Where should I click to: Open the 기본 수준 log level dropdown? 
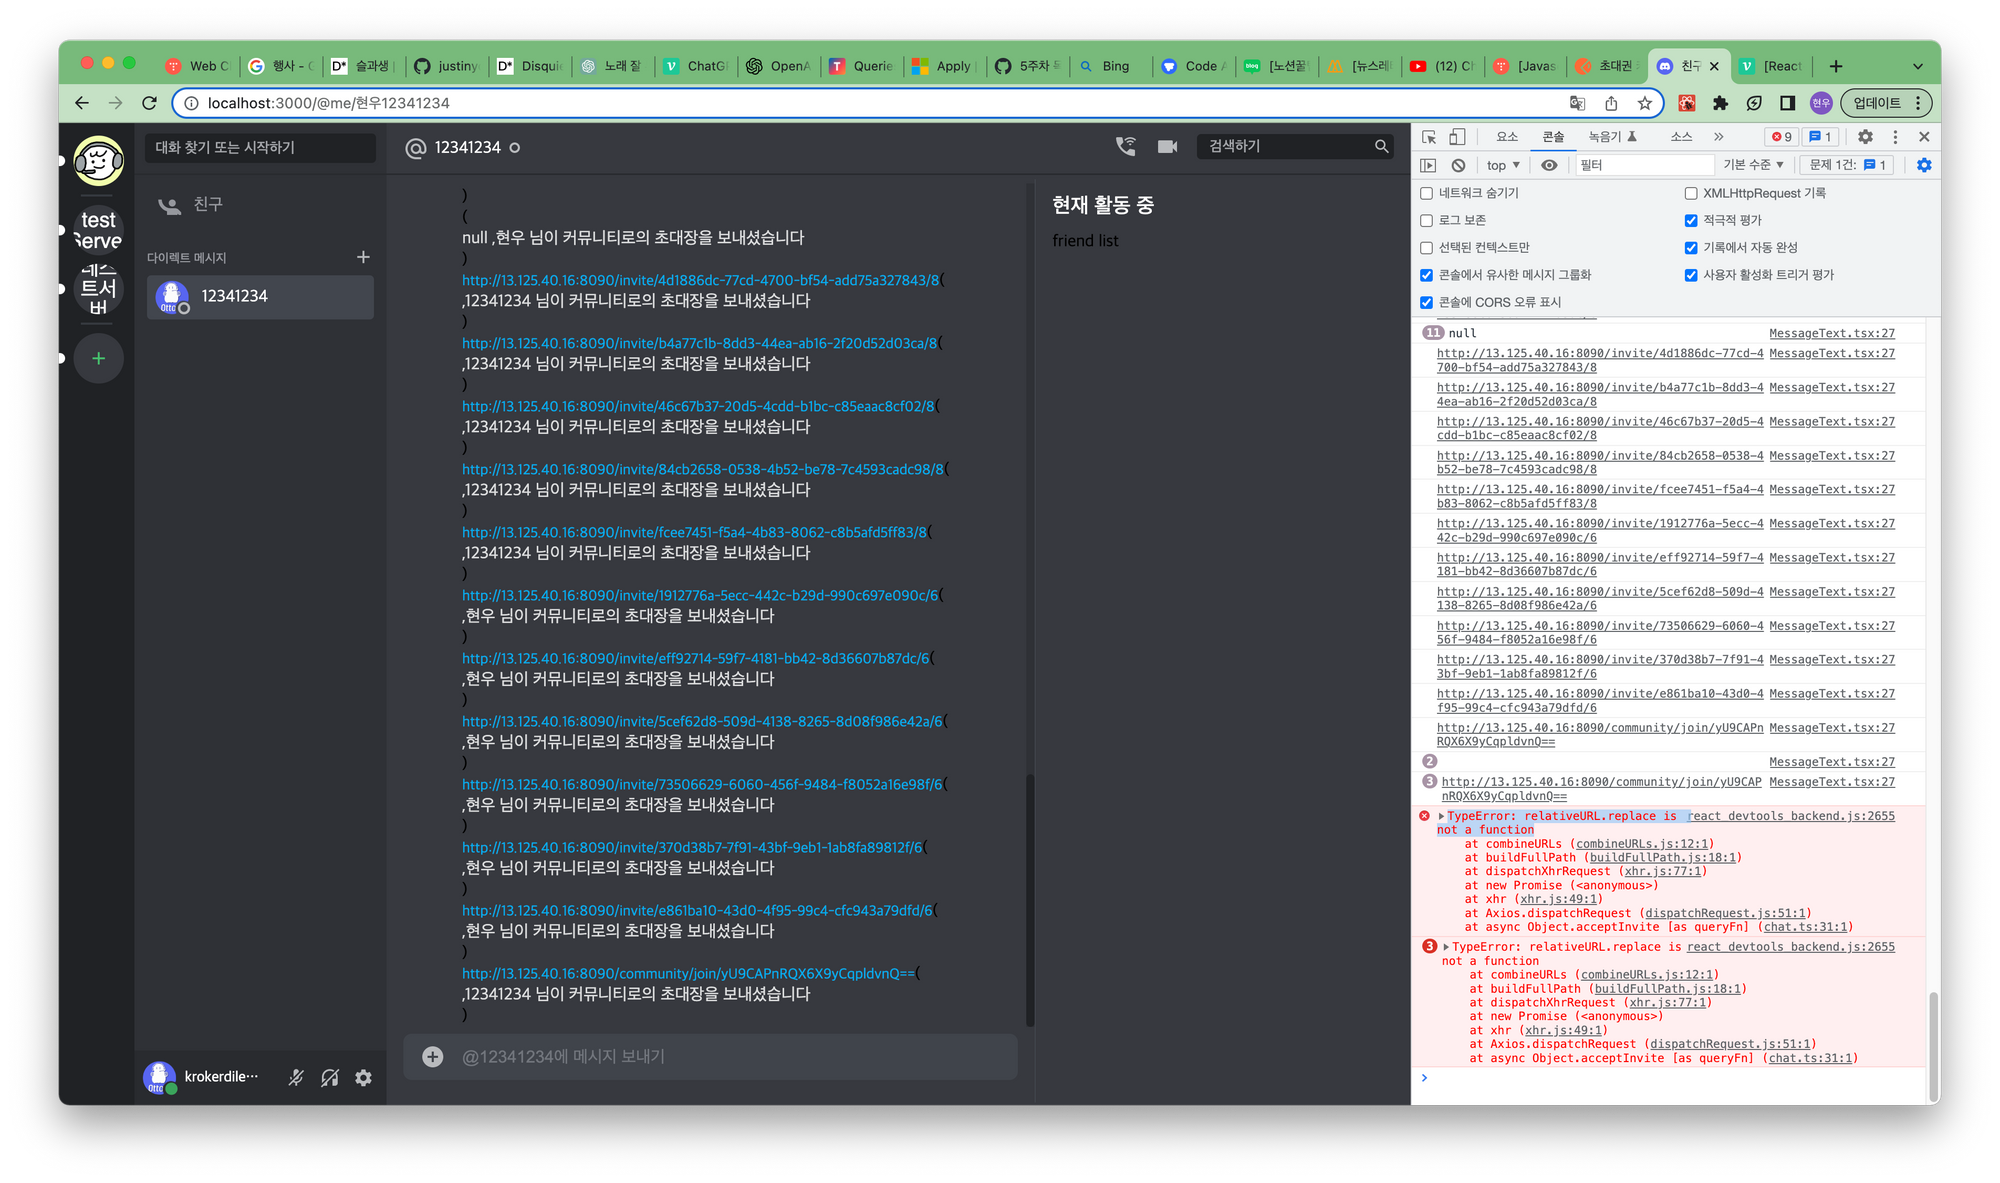point(1753,165)
